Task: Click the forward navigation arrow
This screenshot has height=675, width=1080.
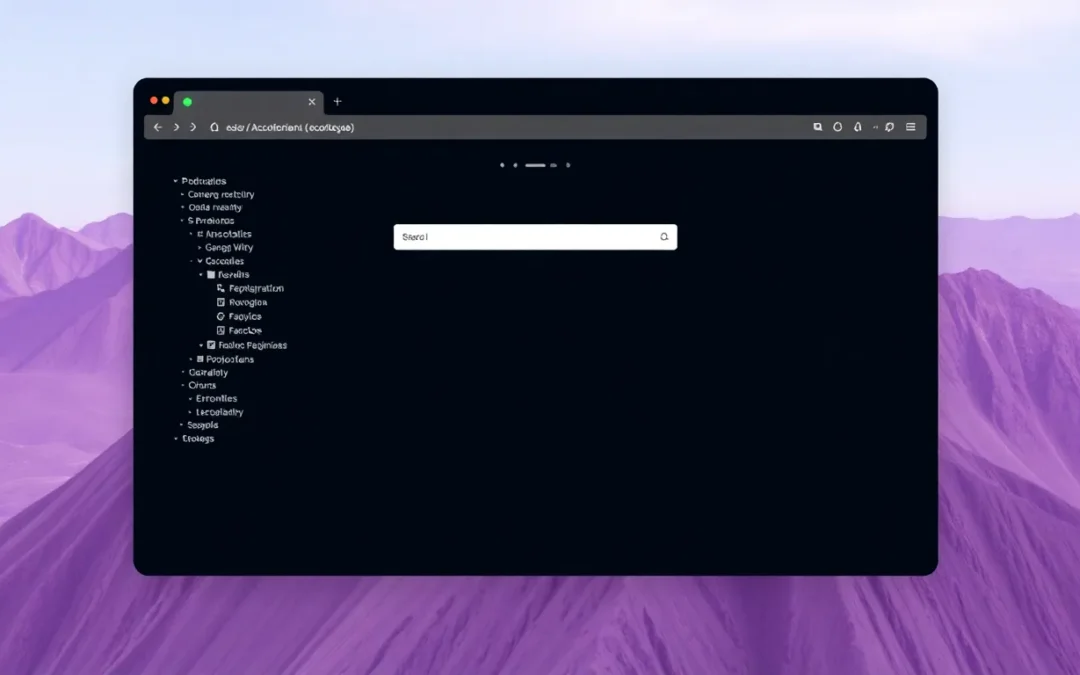Action: pyautogui.click(x=176, y=127)
